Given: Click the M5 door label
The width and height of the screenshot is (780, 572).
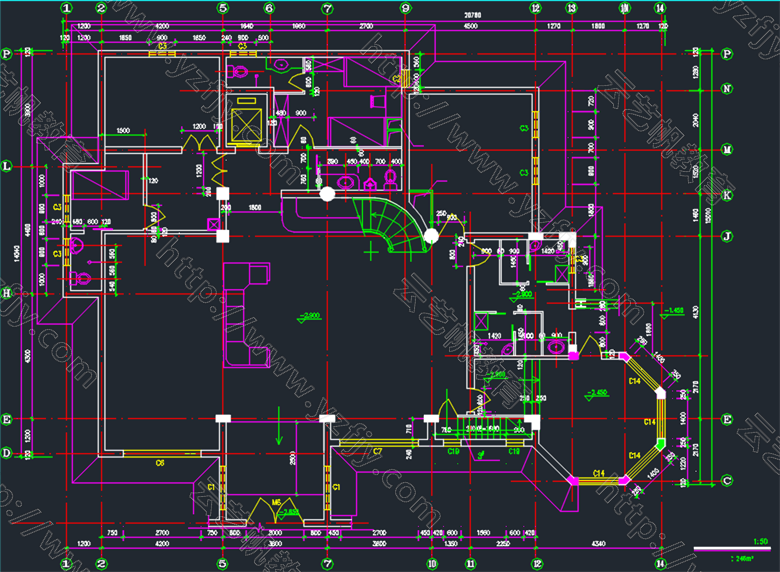Looking at the screenshot, I should point(277,502).
